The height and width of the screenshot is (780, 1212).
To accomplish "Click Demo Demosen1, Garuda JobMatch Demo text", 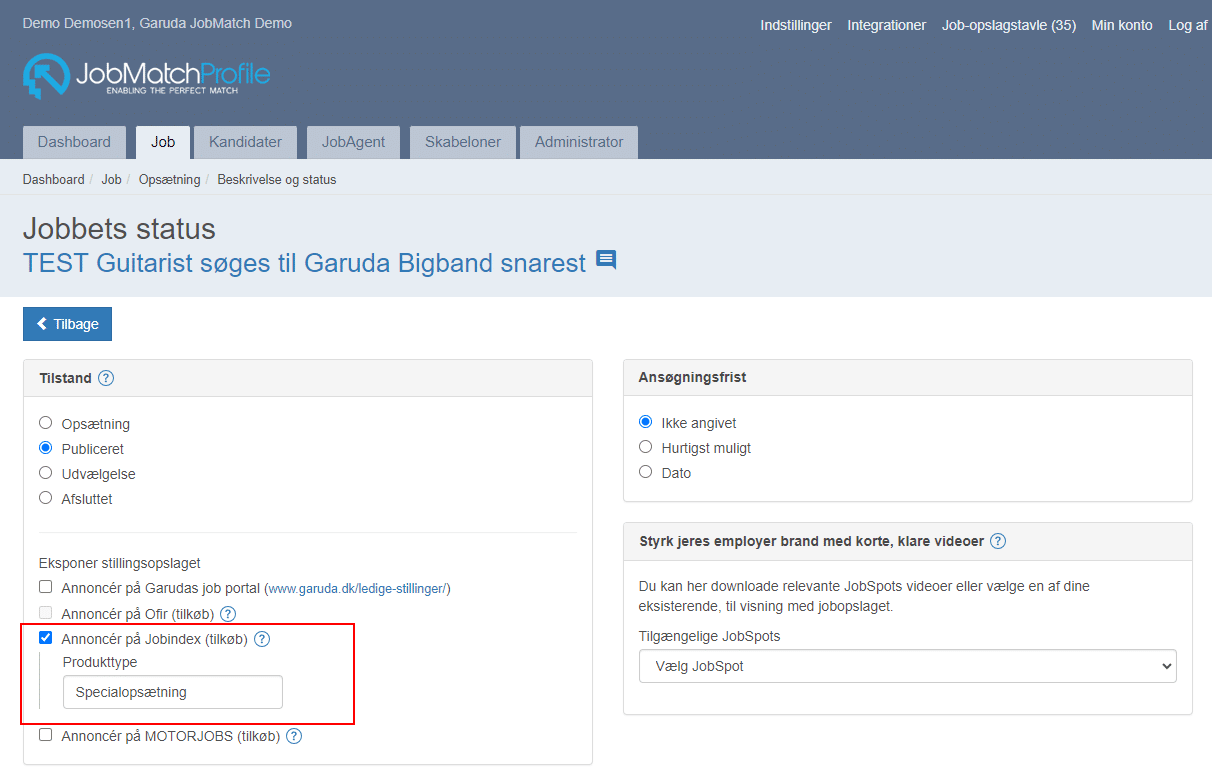I will (157, 23).
